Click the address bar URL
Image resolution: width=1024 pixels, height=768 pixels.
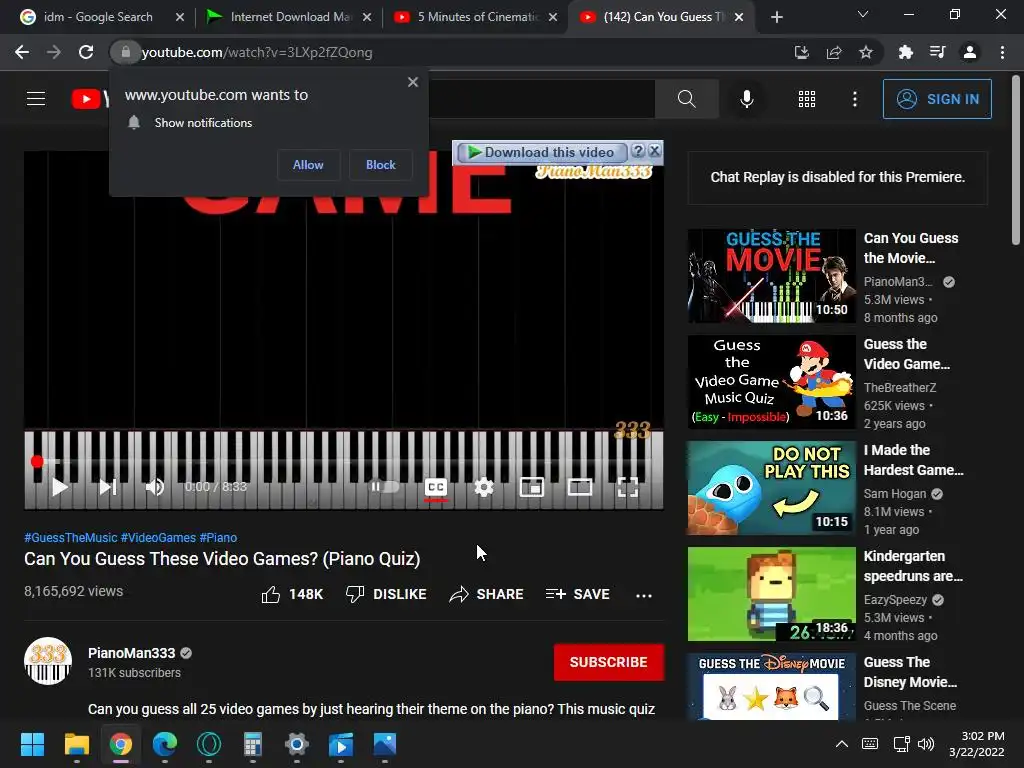[257, 52]
